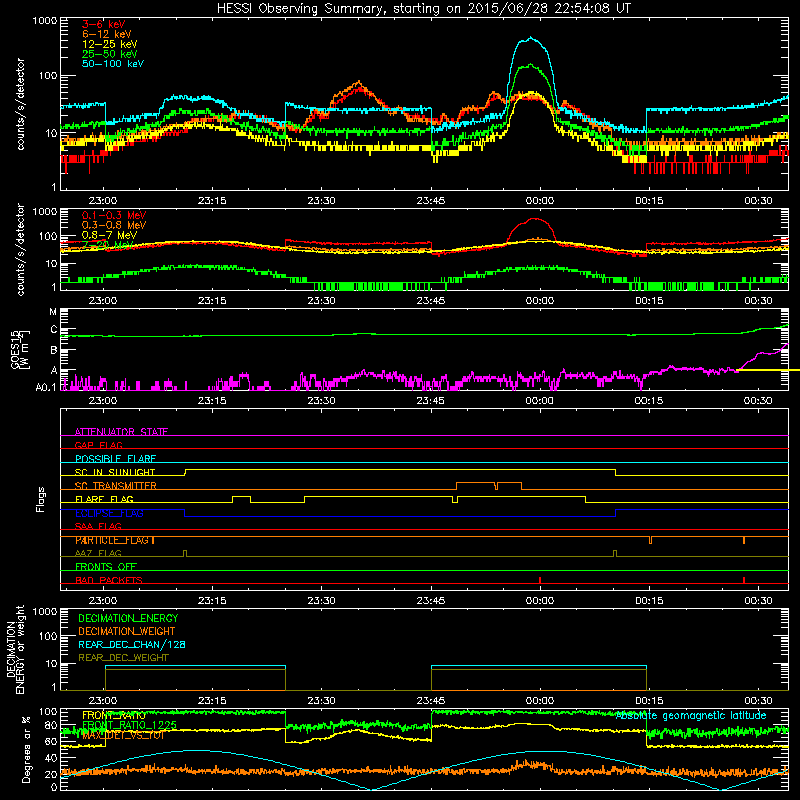Select the ECLIPSE_FLAG label
This screenshot has height=800, width=800.
tap(109, 513)
